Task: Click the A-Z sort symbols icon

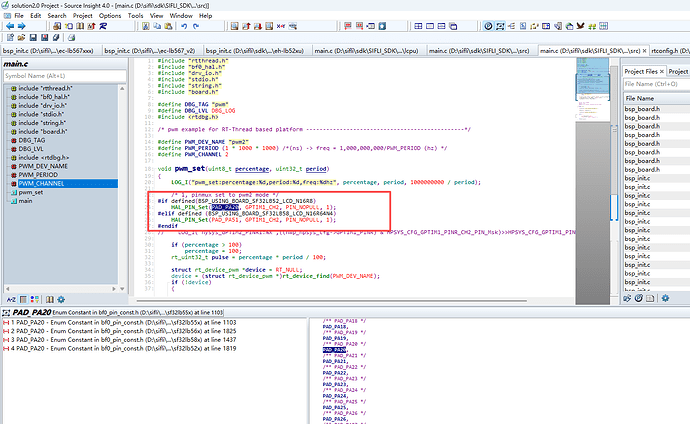Action: click(x=9, y=299)
